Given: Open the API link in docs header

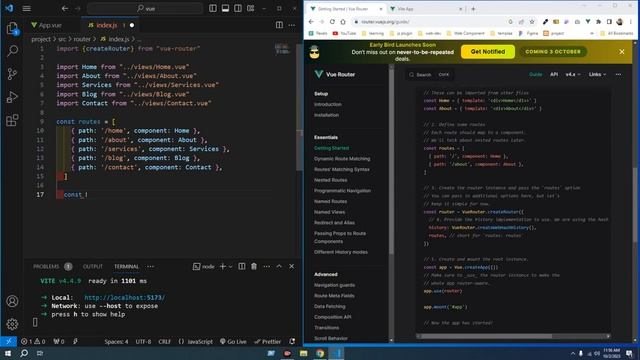Looking at the screenshot, I should click(x=554, y=74).
